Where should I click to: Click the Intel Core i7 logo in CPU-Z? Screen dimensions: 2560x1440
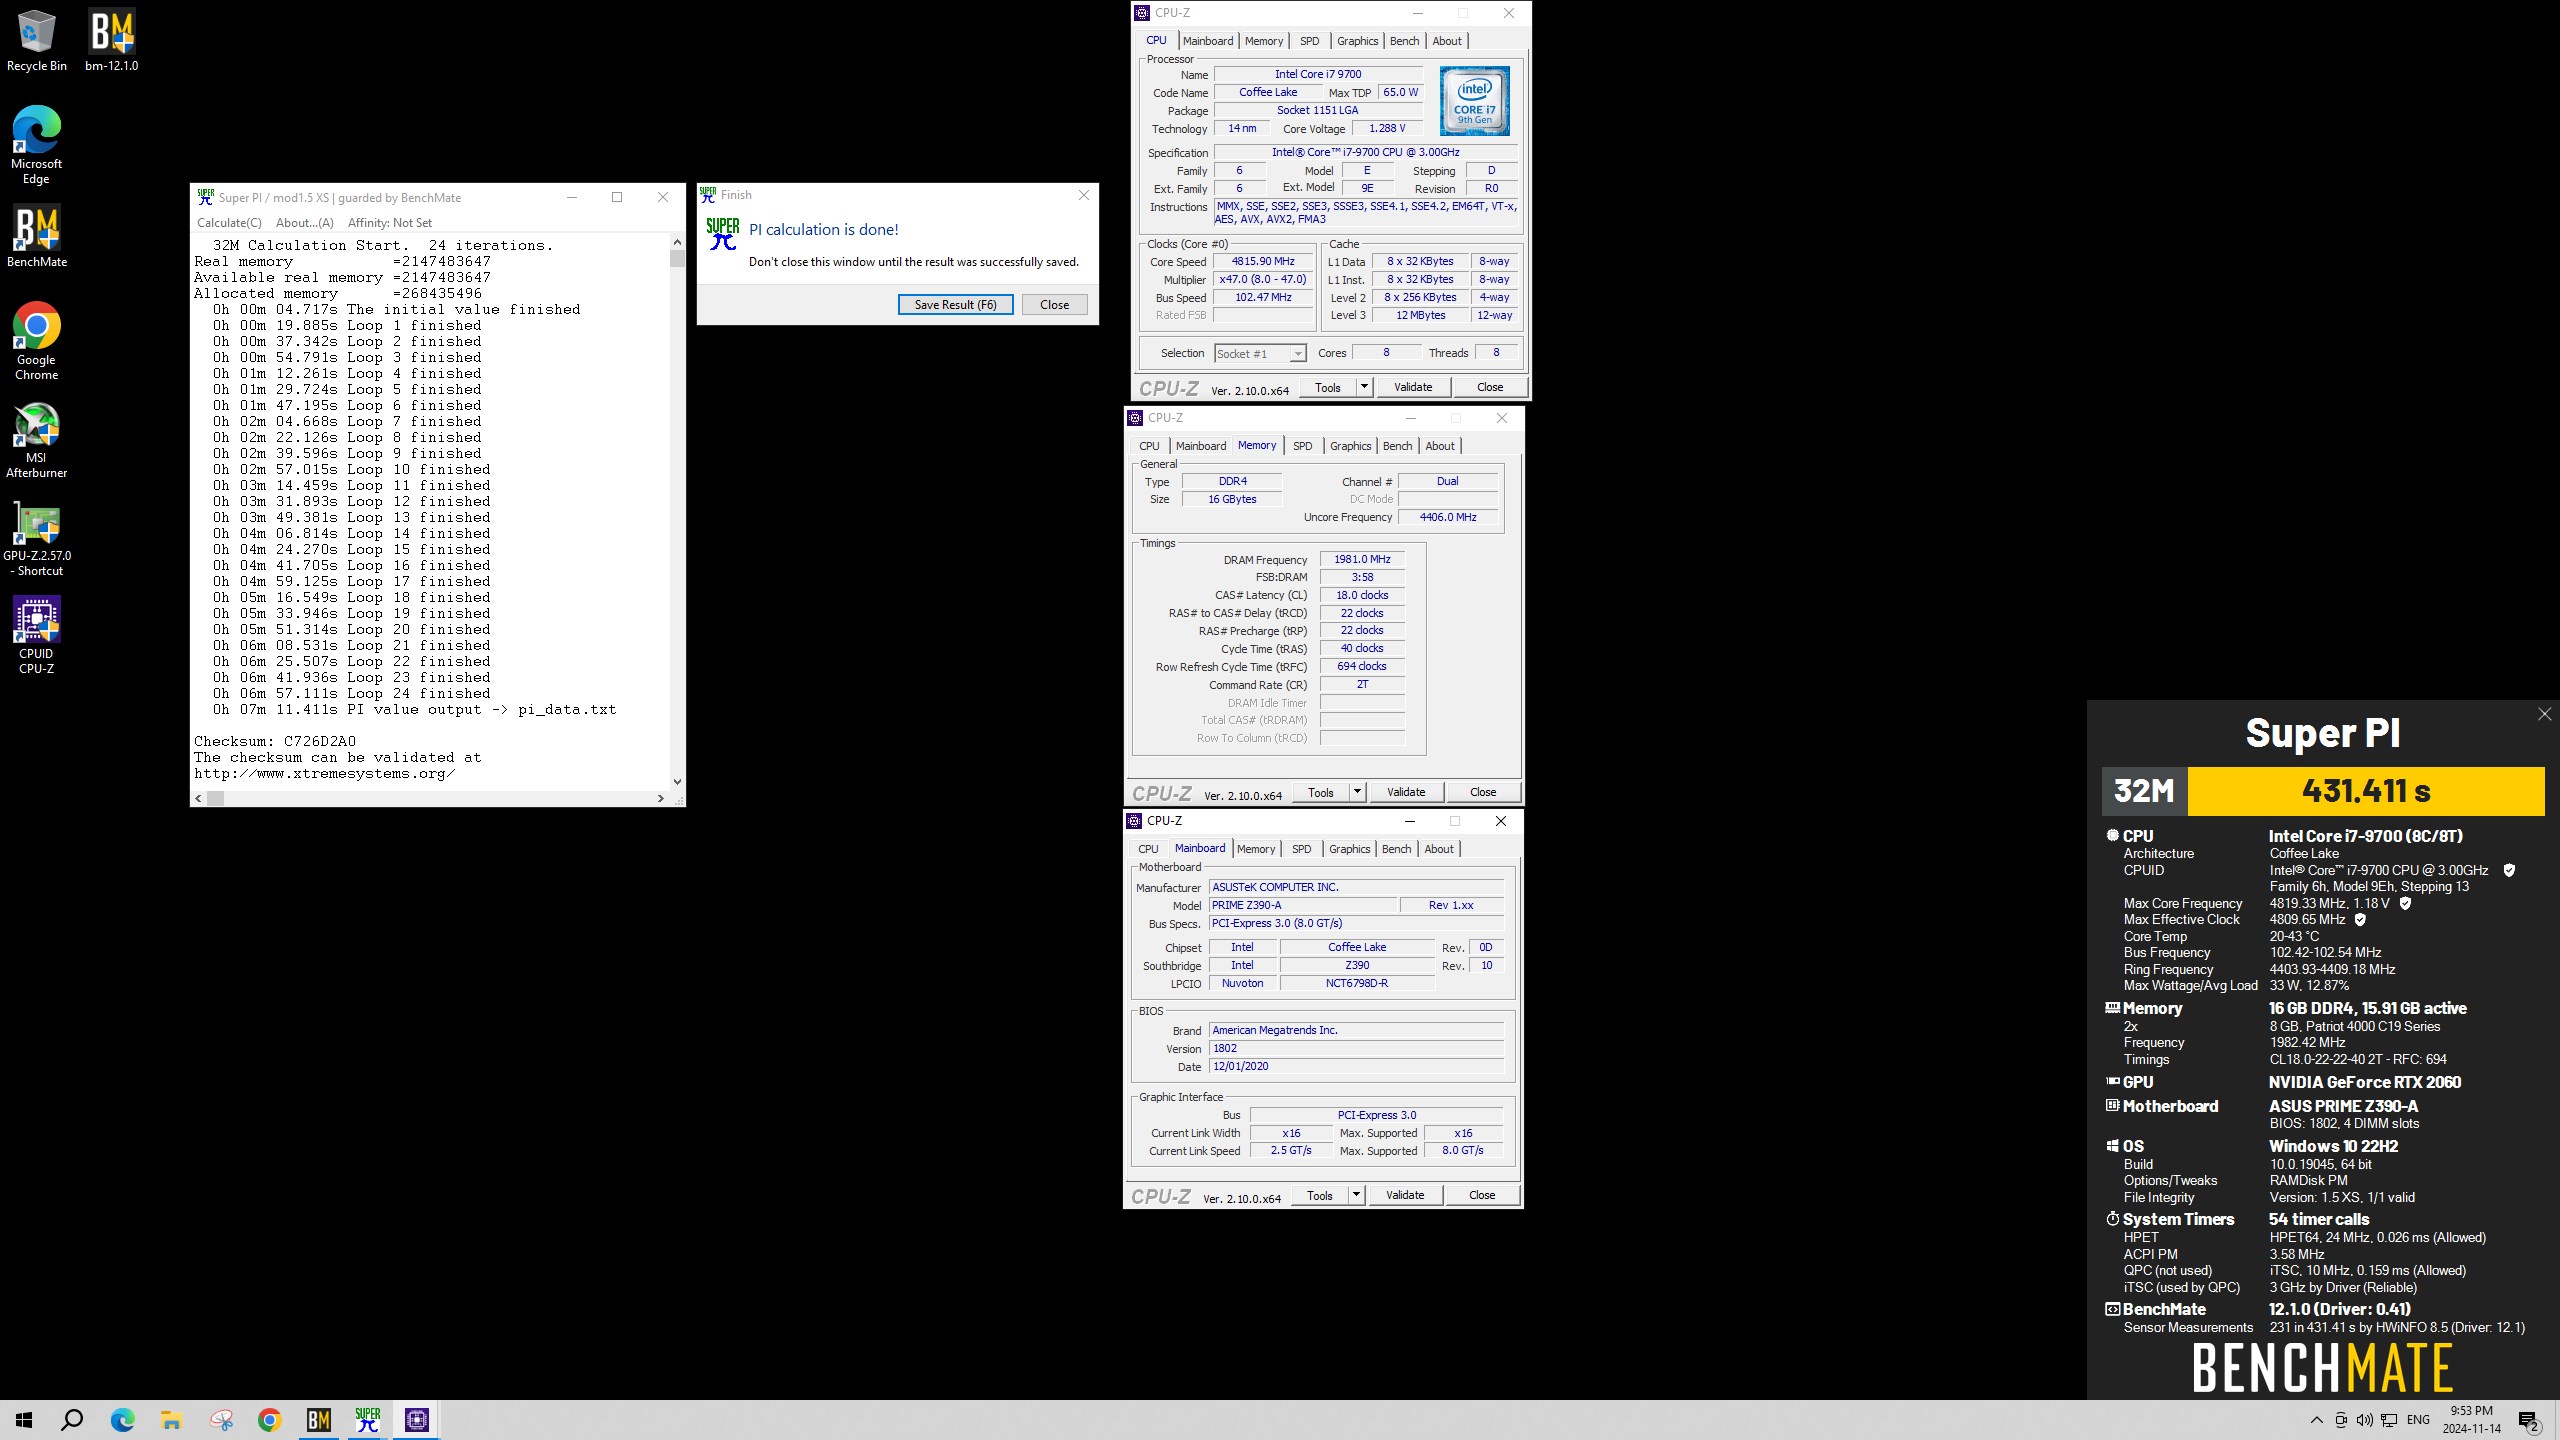tap(1474, 101)
